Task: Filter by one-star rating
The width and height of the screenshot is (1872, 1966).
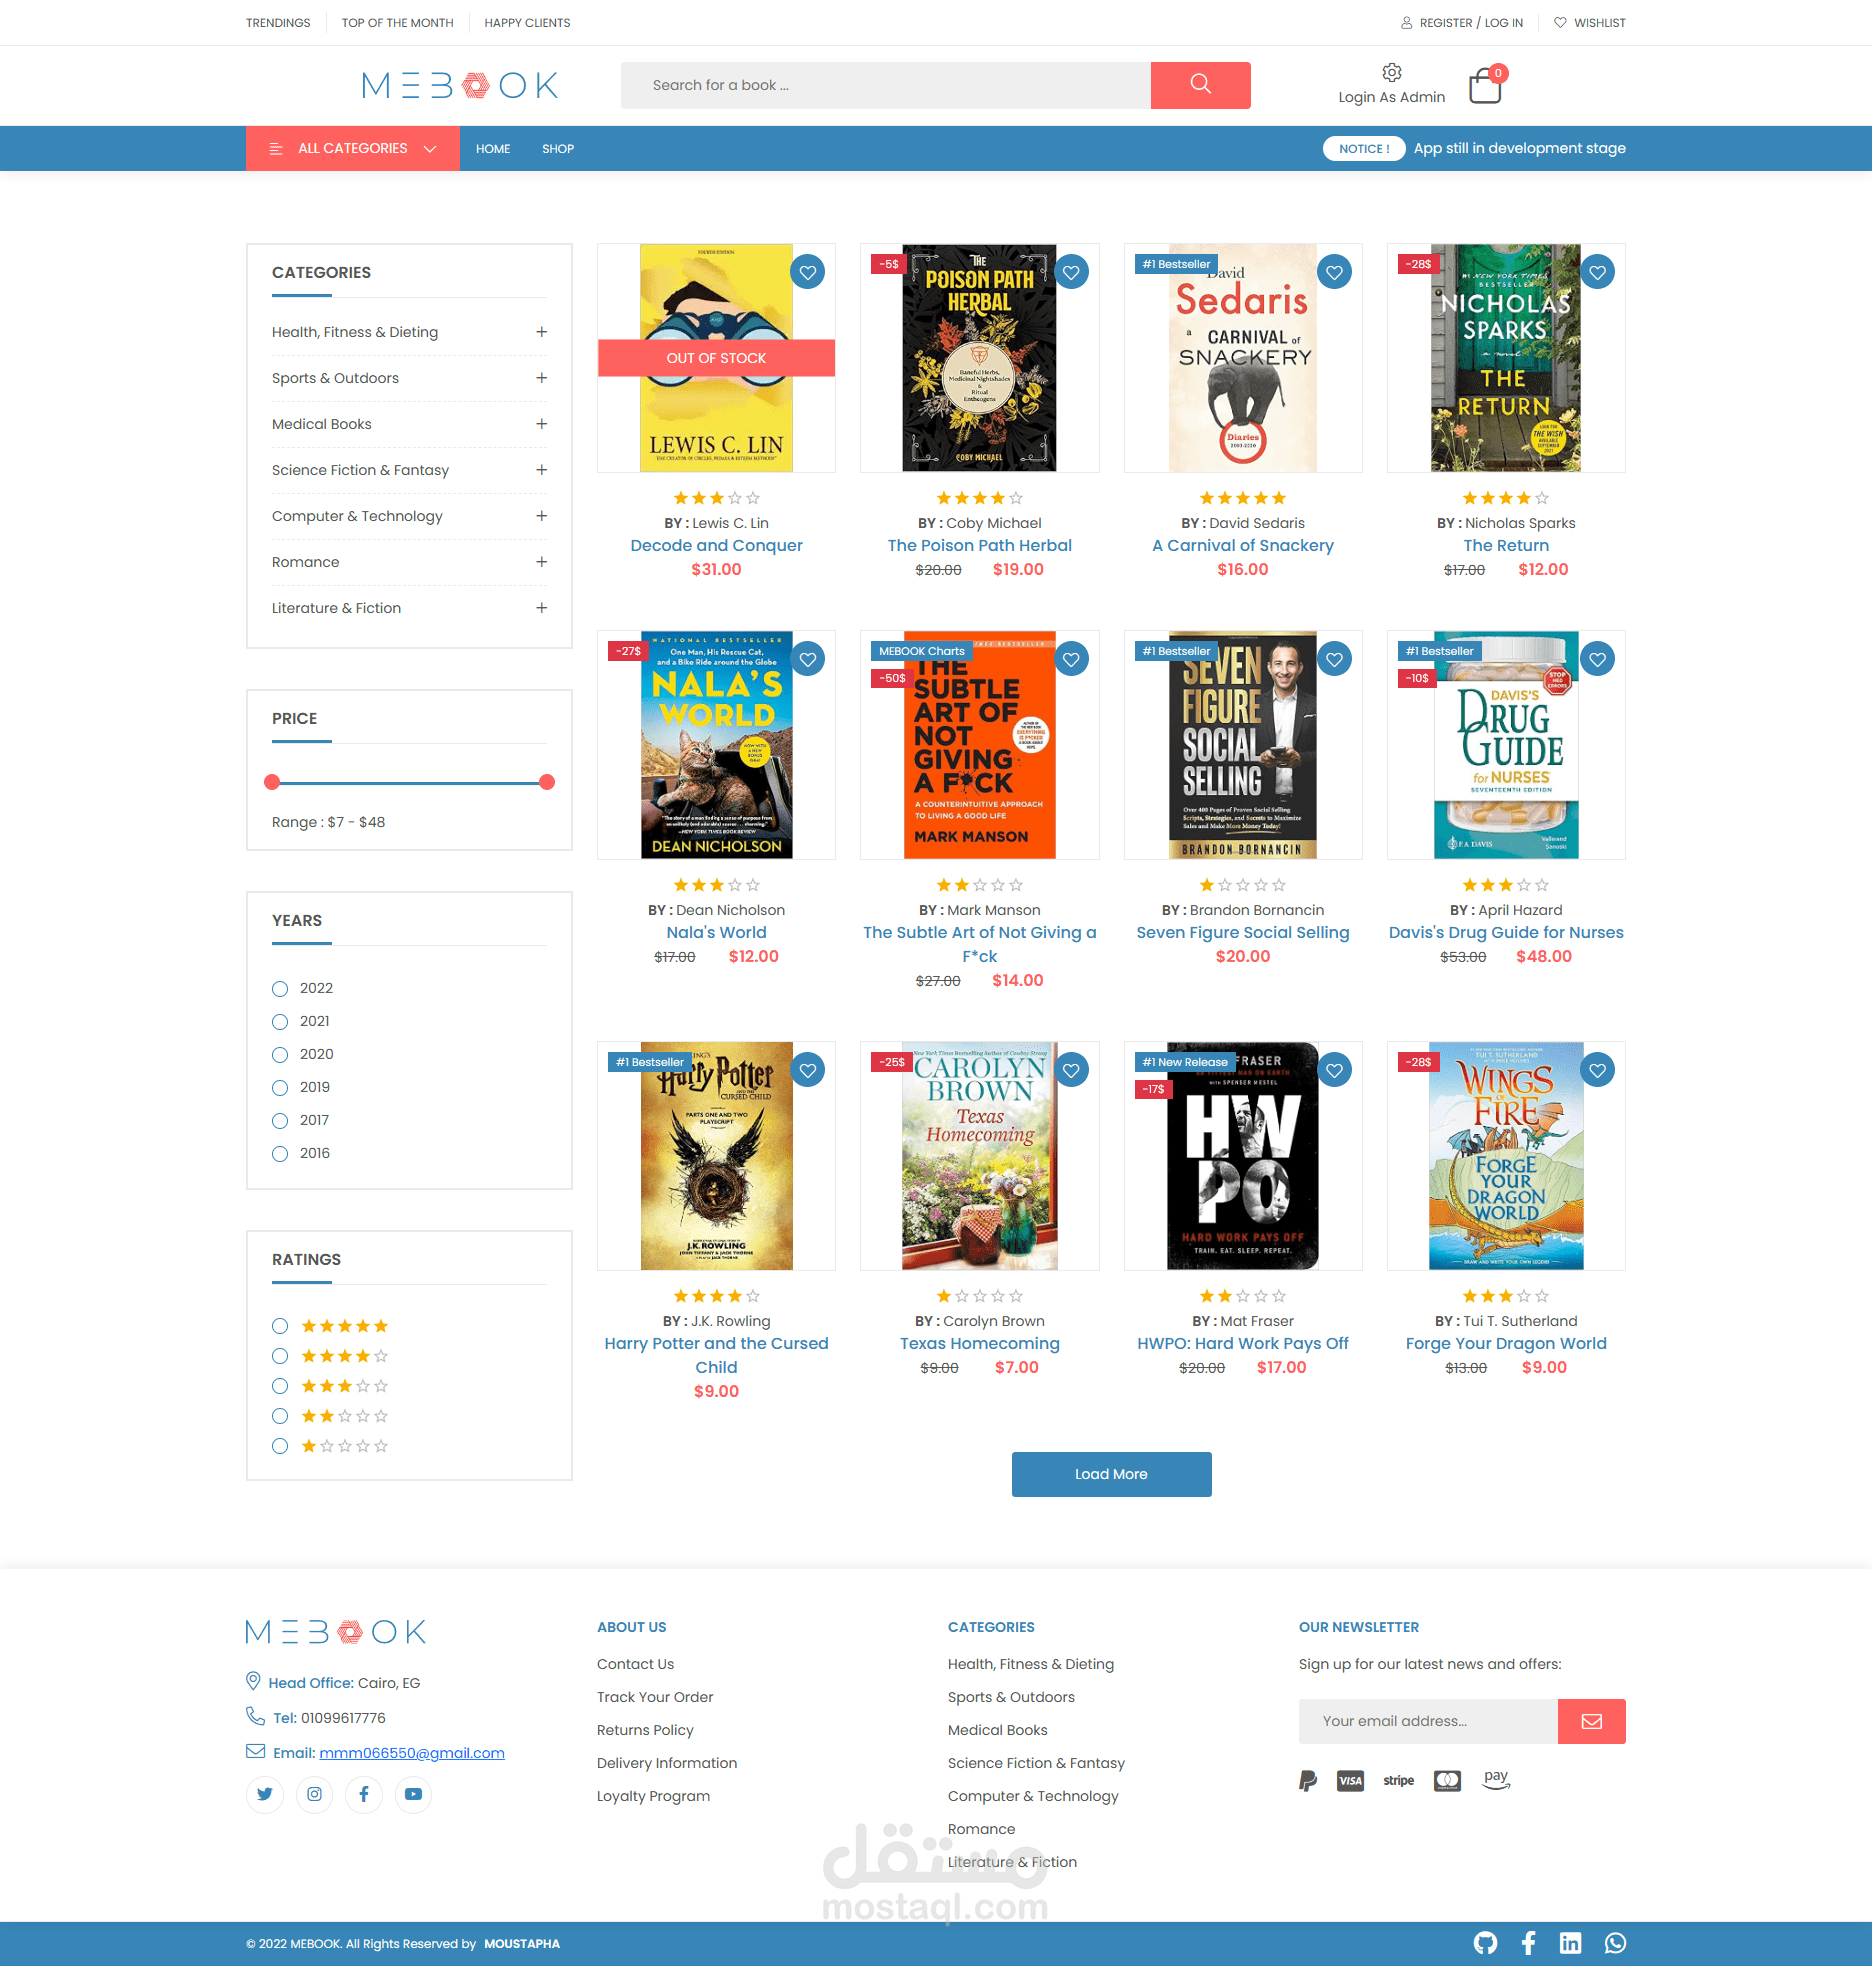Action: [280, 1446]
